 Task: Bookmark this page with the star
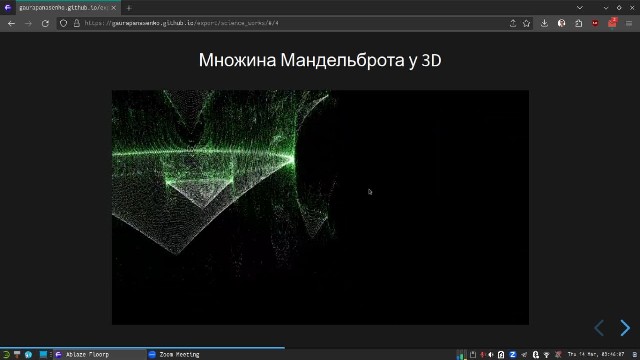(x=527, y=23)
